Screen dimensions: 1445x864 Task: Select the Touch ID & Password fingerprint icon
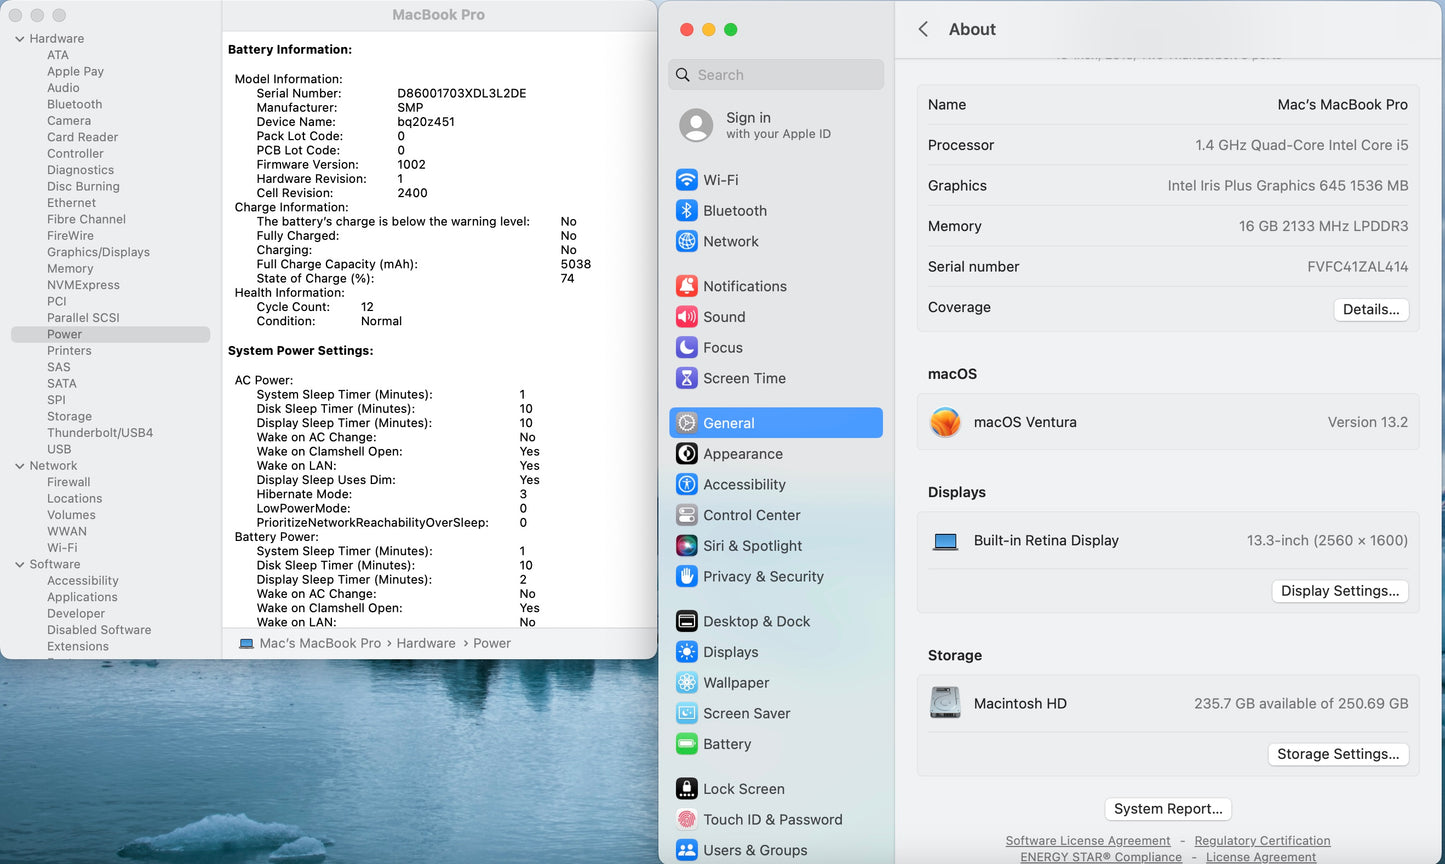687,819
